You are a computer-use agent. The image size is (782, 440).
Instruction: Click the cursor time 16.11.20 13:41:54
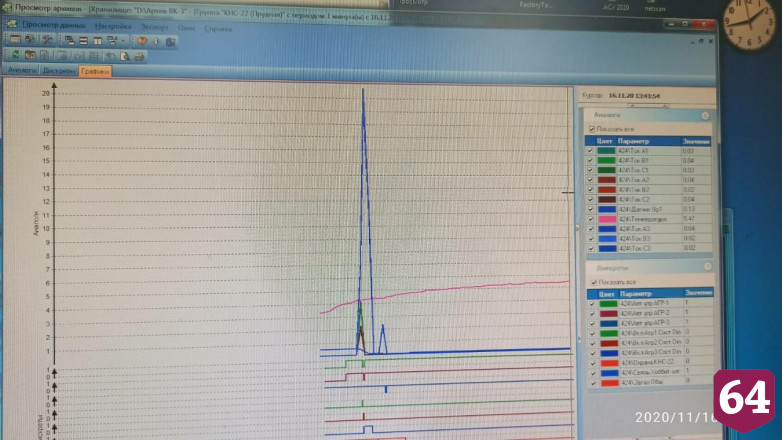634,95
